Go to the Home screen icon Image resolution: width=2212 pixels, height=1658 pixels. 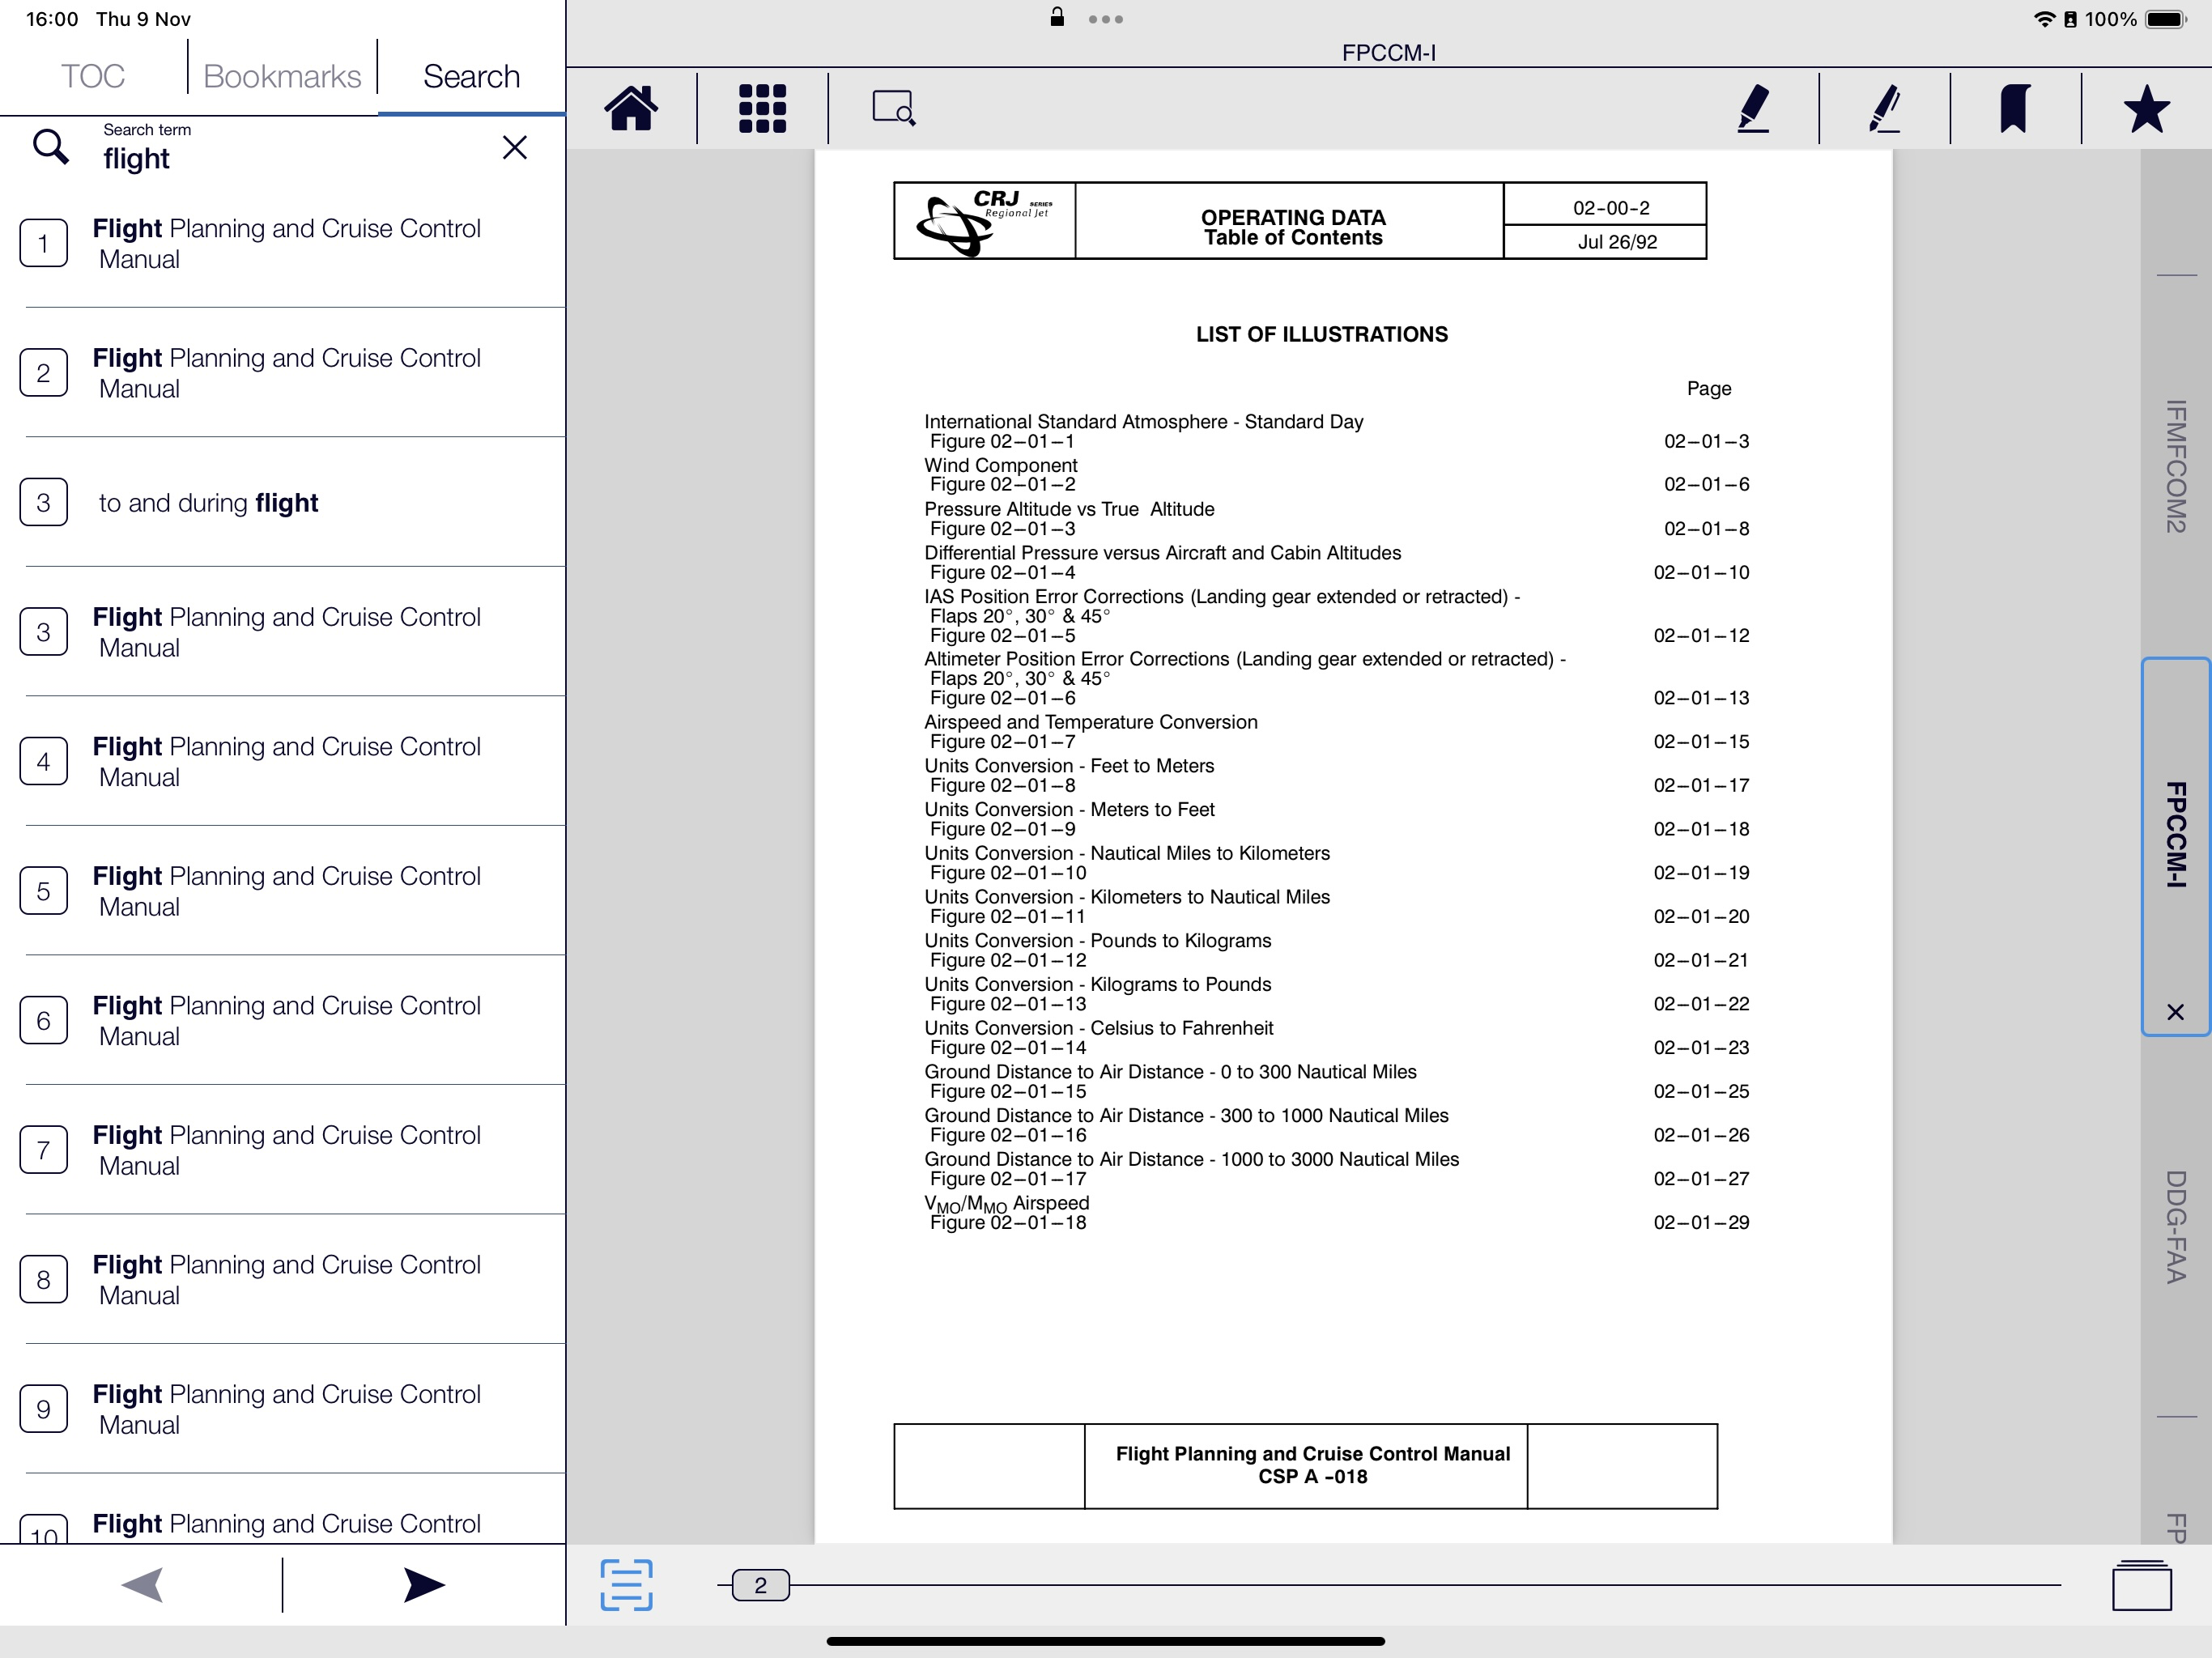pyautogui.click(x=631, y=108)
